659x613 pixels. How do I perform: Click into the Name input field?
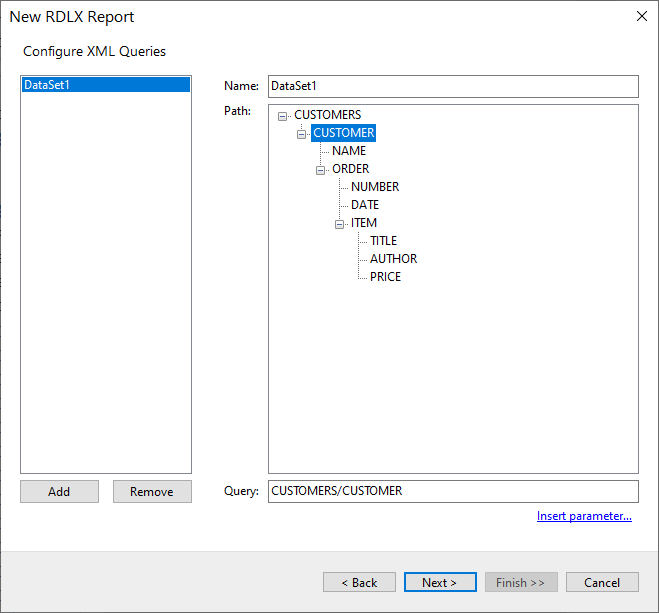(453, 86)
